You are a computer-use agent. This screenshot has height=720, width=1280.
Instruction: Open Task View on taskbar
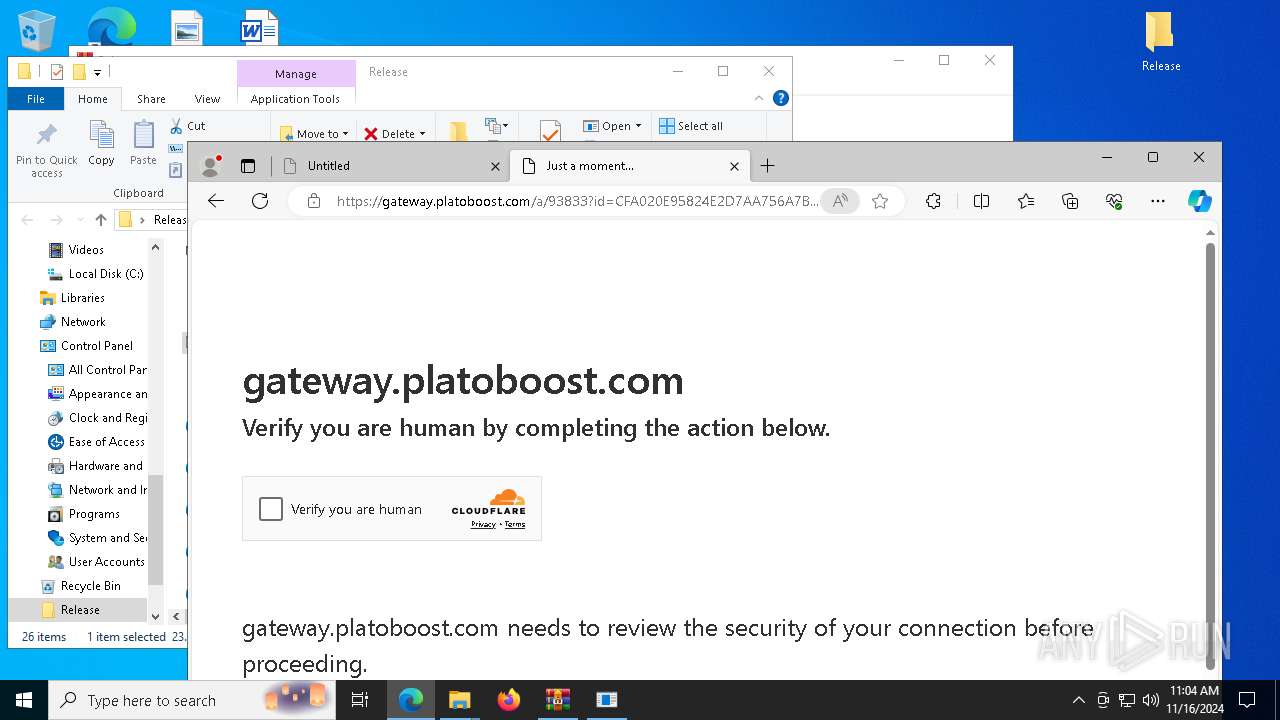(x=360, y=700)
